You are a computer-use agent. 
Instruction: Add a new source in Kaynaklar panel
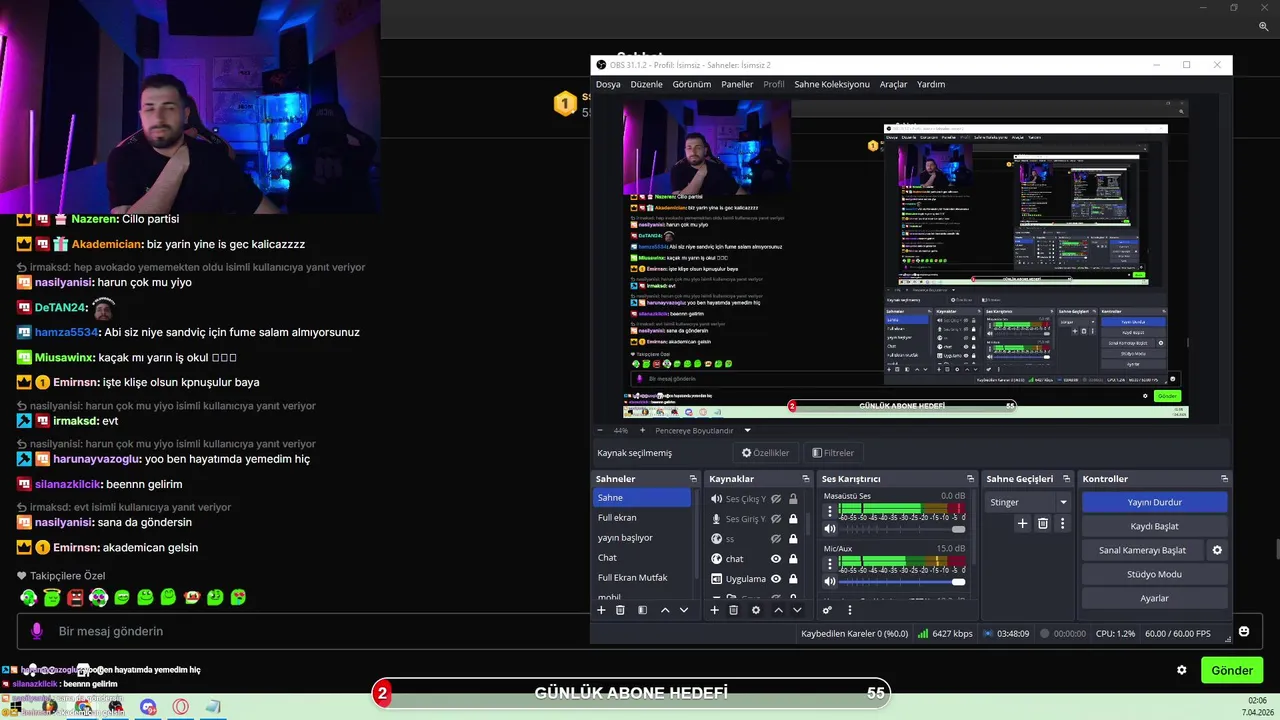pyautogui.click(x=714, y=610)
